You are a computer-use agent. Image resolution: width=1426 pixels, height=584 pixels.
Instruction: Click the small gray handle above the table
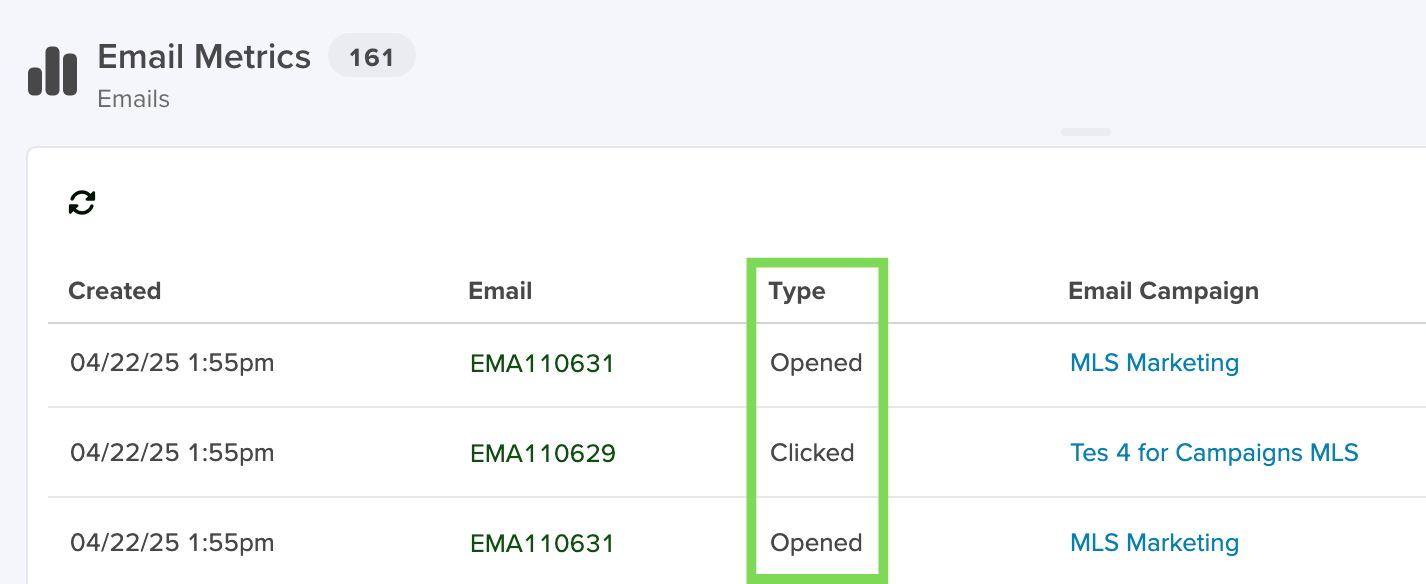[x=1086, y=132]
